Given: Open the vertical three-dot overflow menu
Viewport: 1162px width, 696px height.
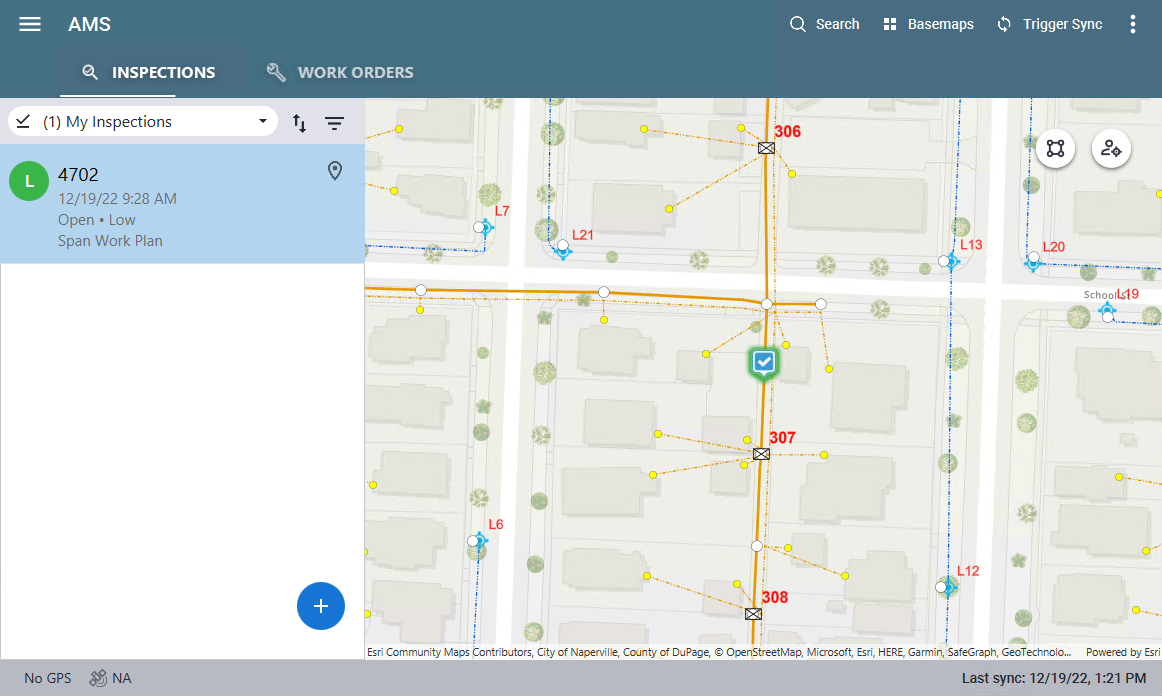Looking at the screenshot, I should coord(1132,24).
